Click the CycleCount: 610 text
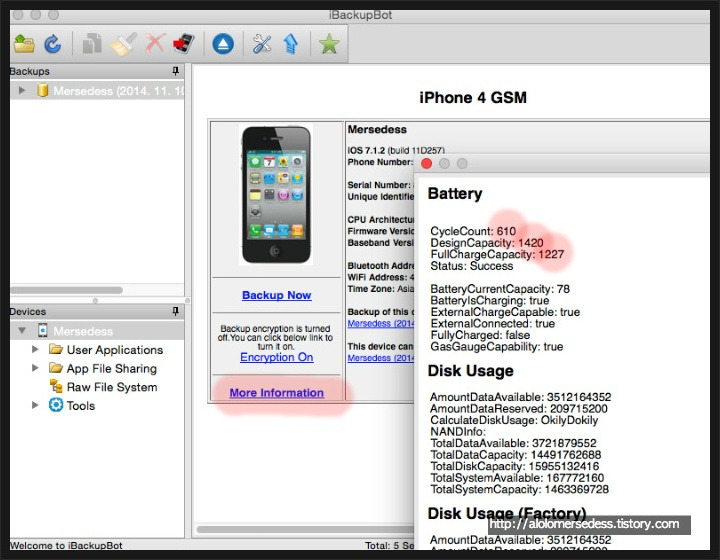Screen dimensions: 720x560 pos(473,231)
